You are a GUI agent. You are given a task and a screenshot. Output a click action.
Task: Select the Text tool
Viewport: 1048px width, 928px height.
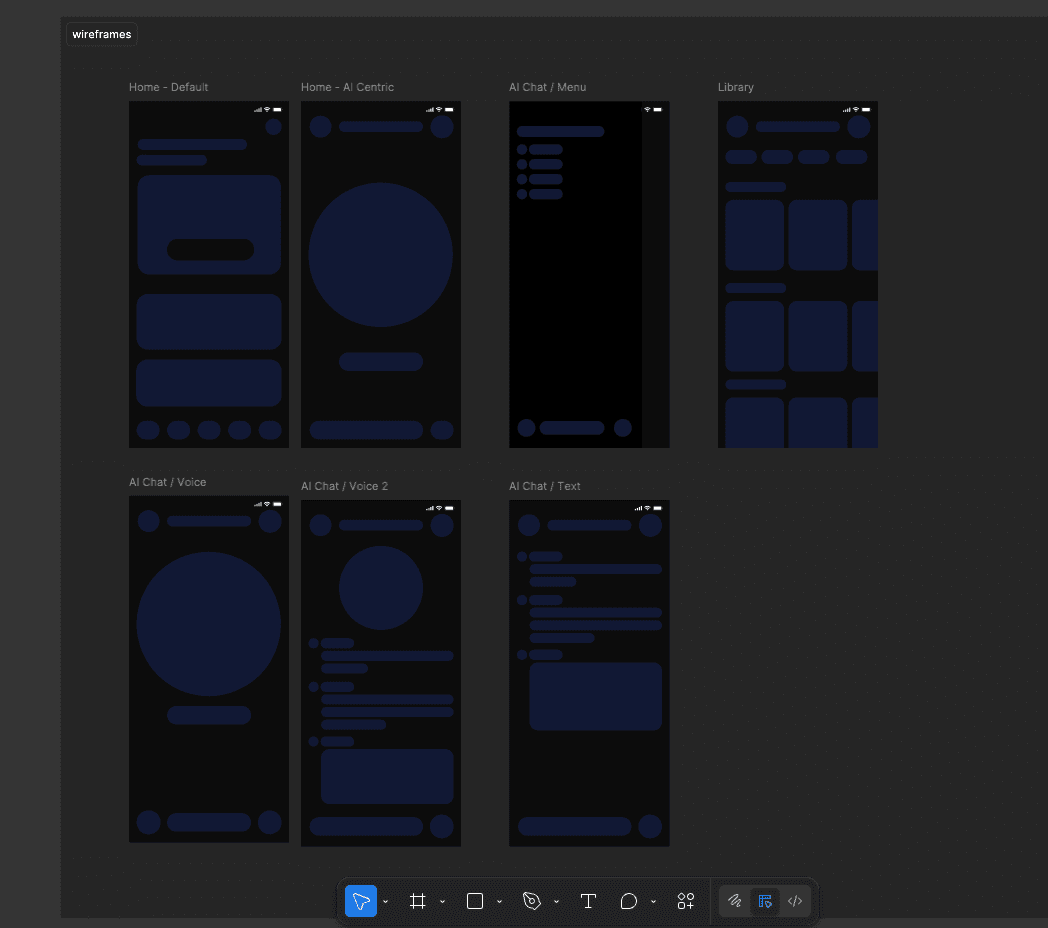pyautogui.click(x=588, y=901)
